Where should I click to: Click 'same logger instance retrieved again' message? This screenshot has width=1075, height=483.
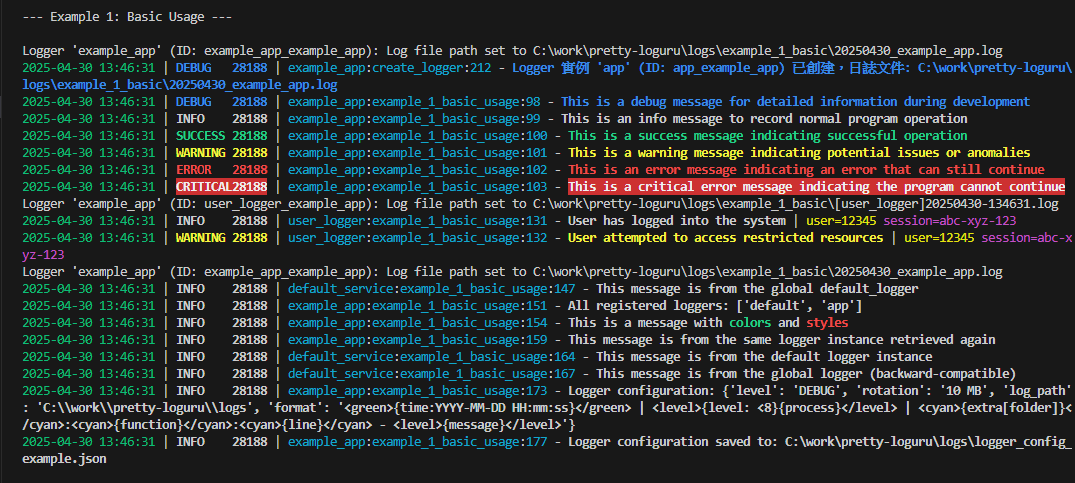pyautogui.click(x=869, y=340)
